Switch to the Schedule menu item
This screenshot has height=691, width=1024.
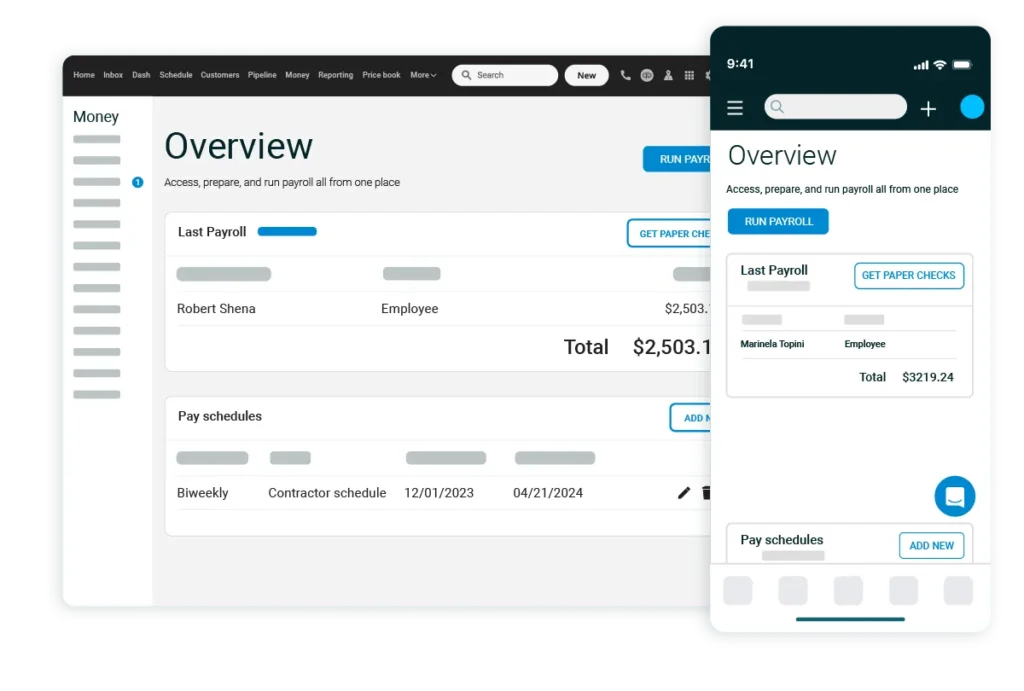pyautogui.click(x=176, y=75)
